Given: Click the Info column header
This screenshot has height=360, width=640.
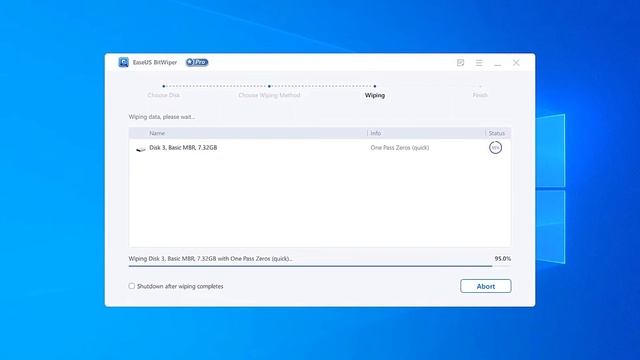Looking at the screenshot, I should pyautogui.click(x=376, y=133).
